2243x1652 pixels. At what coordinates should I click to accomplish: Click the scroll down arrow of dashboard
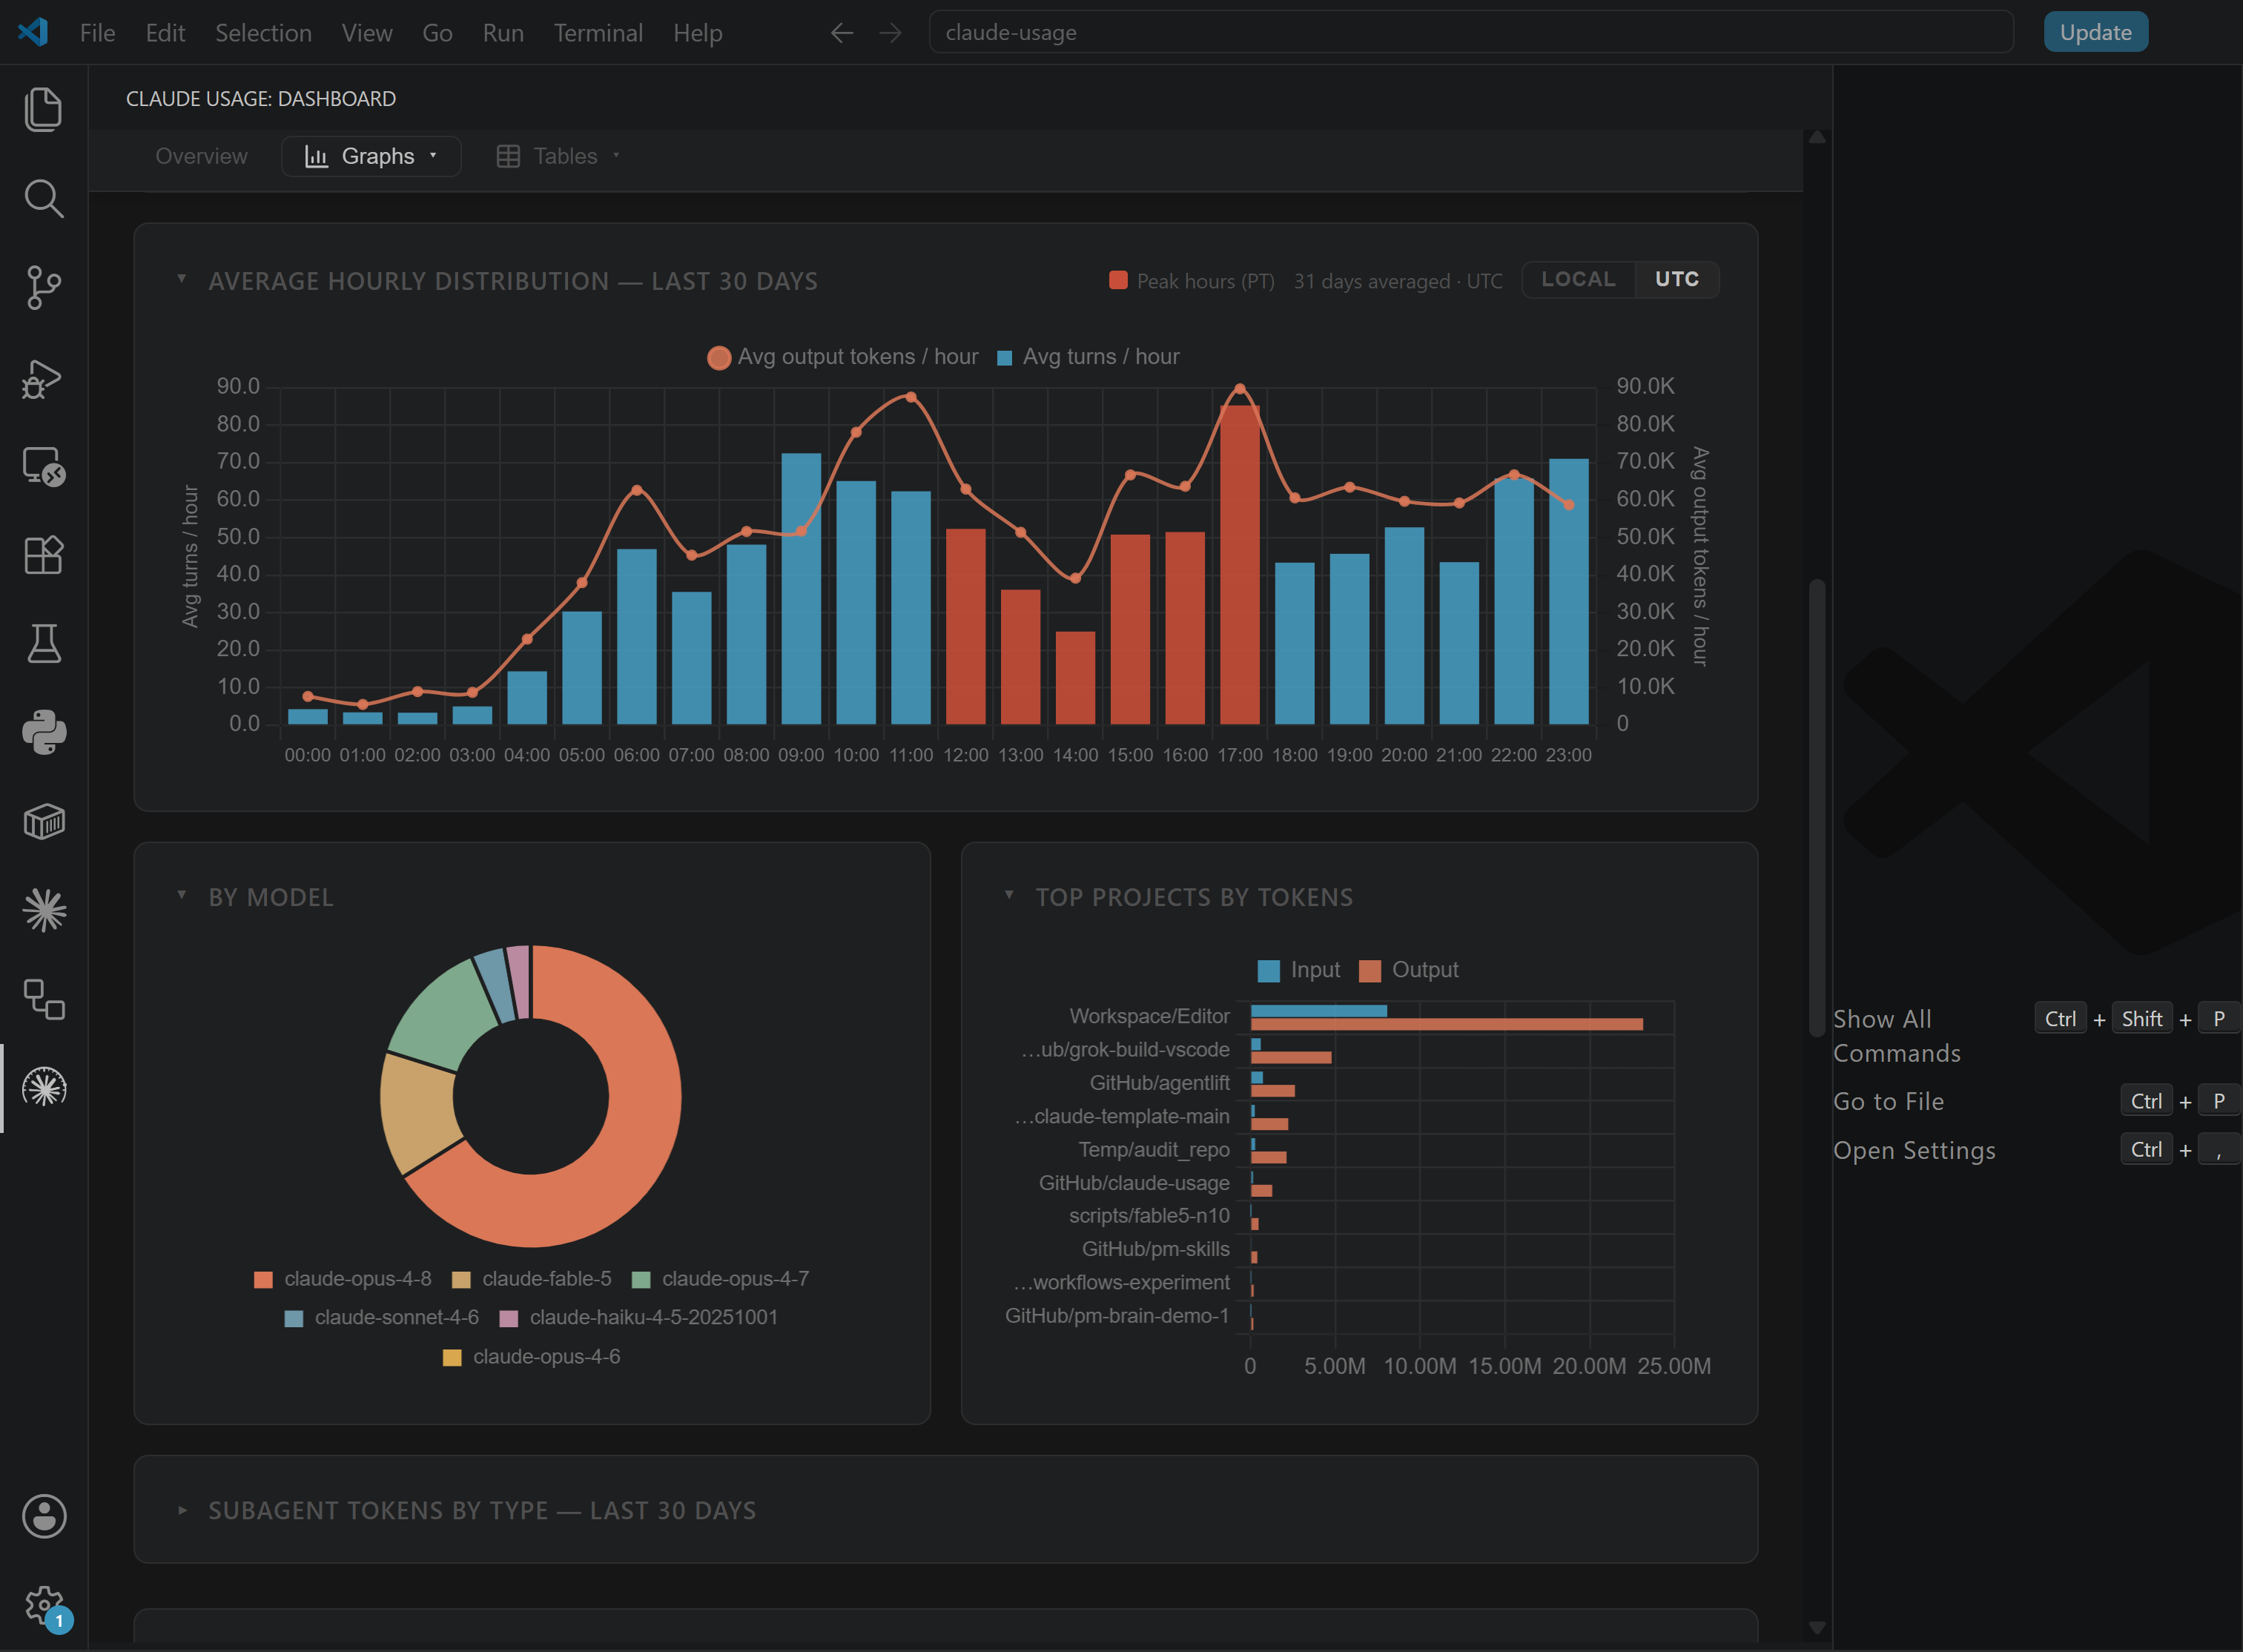pos(1817,1628)
